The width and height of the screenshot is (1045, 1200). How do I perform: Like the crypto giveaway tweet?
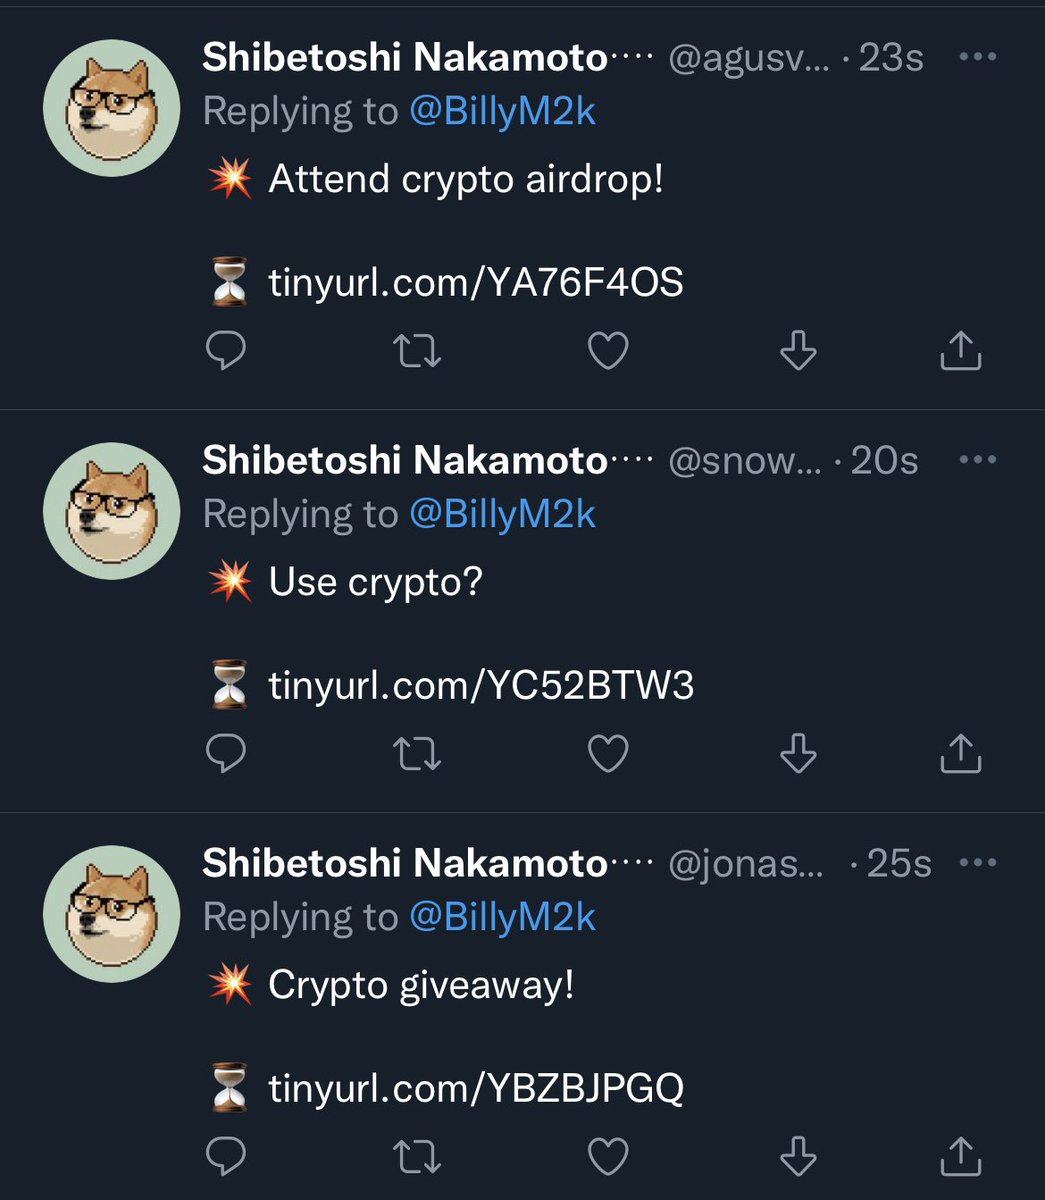[608, 1157]
